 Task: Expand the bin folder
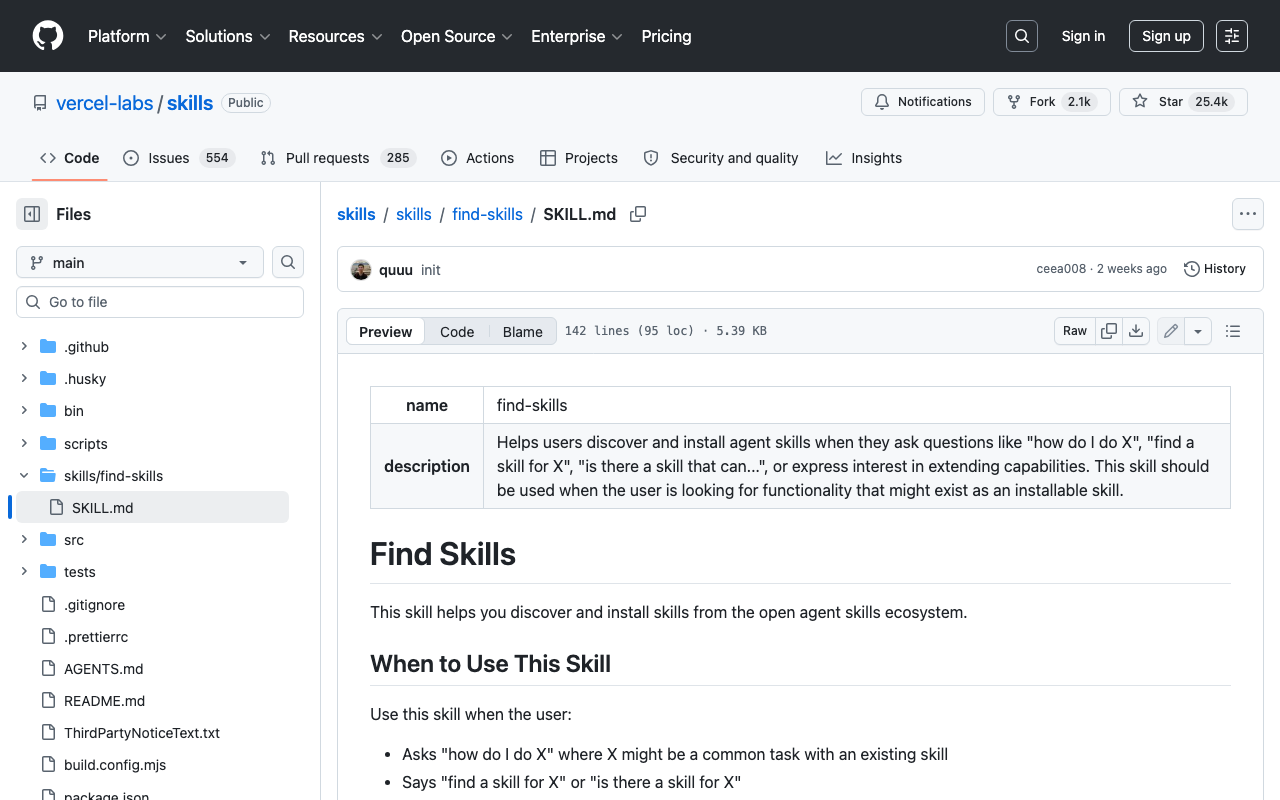(x=24, y=411)
